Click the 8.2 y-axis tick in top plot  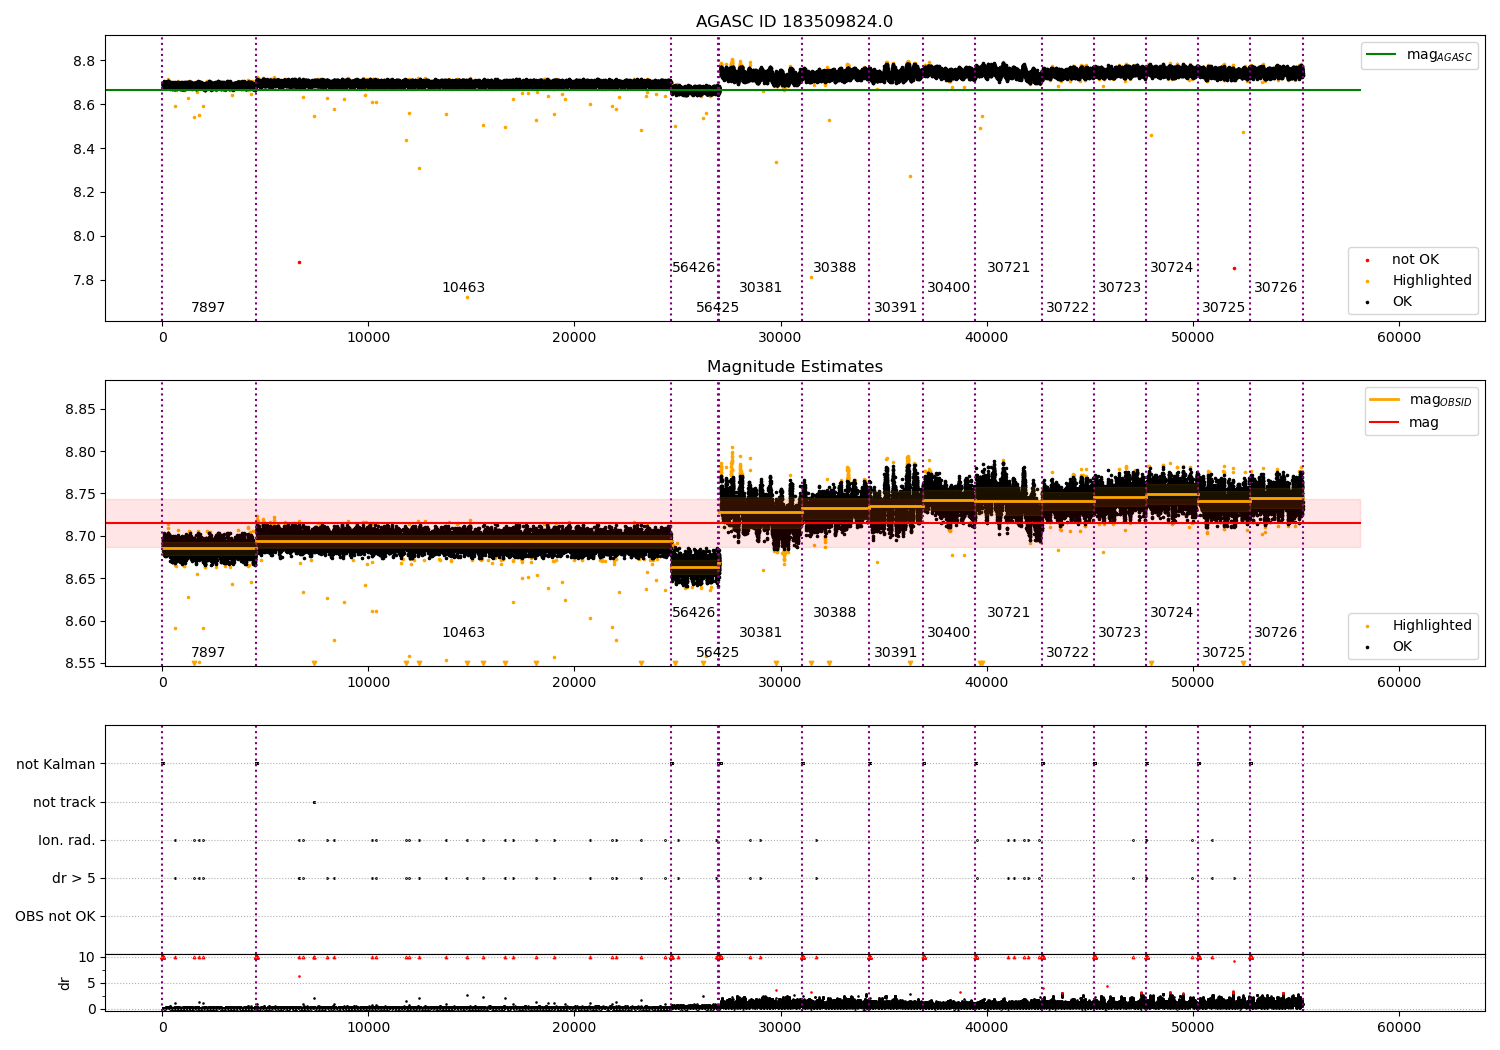84,192
